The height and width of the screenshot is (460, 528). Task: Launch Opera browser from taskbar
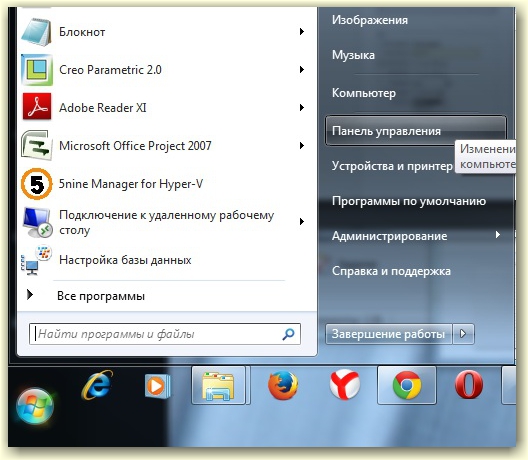(x=469, y=385)
